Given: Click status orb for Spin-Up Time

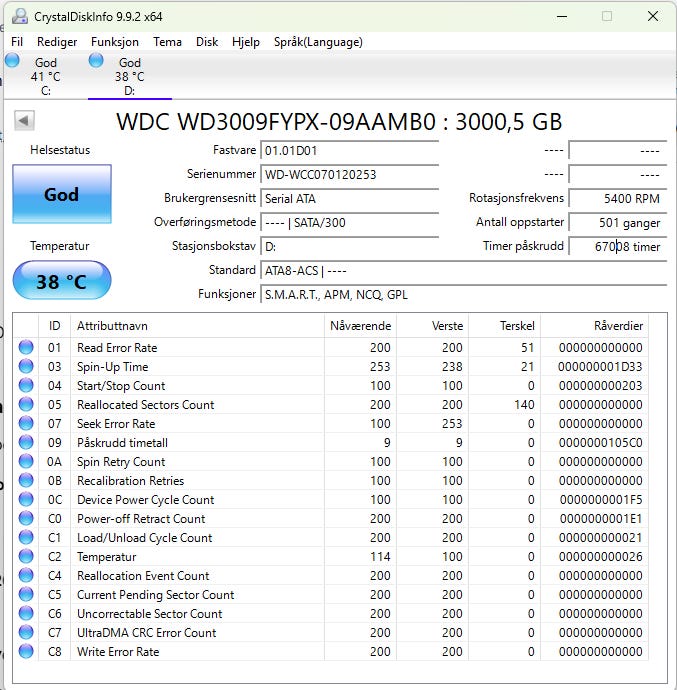Looking at the screenshot, I should [x=26, y=366].
